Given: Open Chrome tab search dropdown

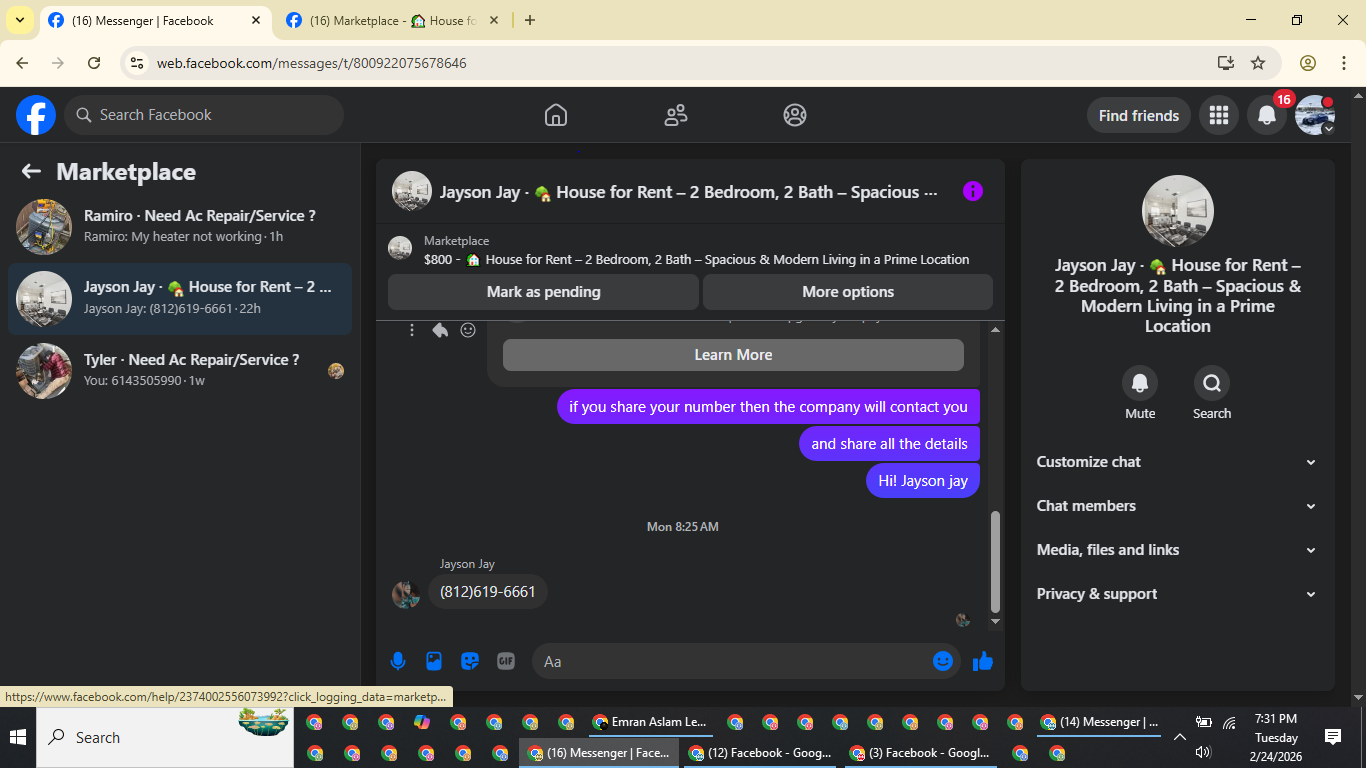Looking at the screenshot, I should point(19,20).
